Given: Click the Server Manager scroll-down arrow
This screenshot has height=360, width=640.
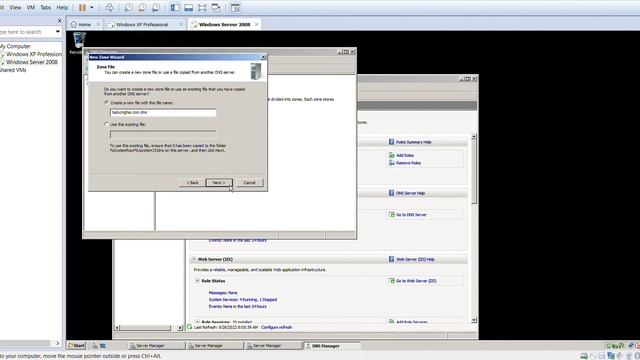Looking at the screenshot, I should pos(474,320).
